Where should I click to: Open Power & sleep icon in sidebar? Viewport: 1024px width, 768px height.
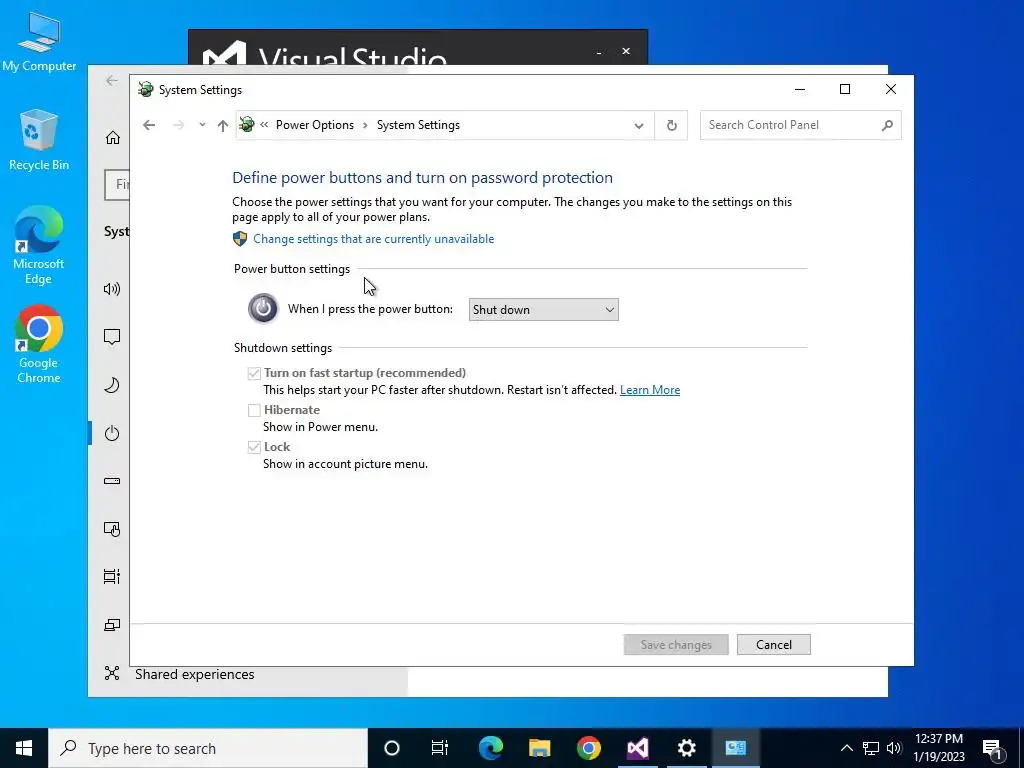[112, 433]
